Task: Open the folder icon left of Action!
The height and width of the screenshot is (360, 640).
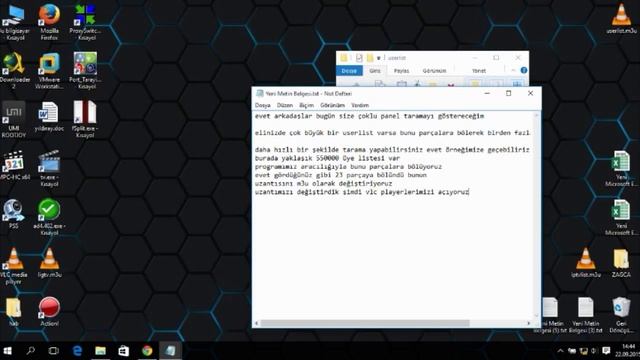Action: 13,311
